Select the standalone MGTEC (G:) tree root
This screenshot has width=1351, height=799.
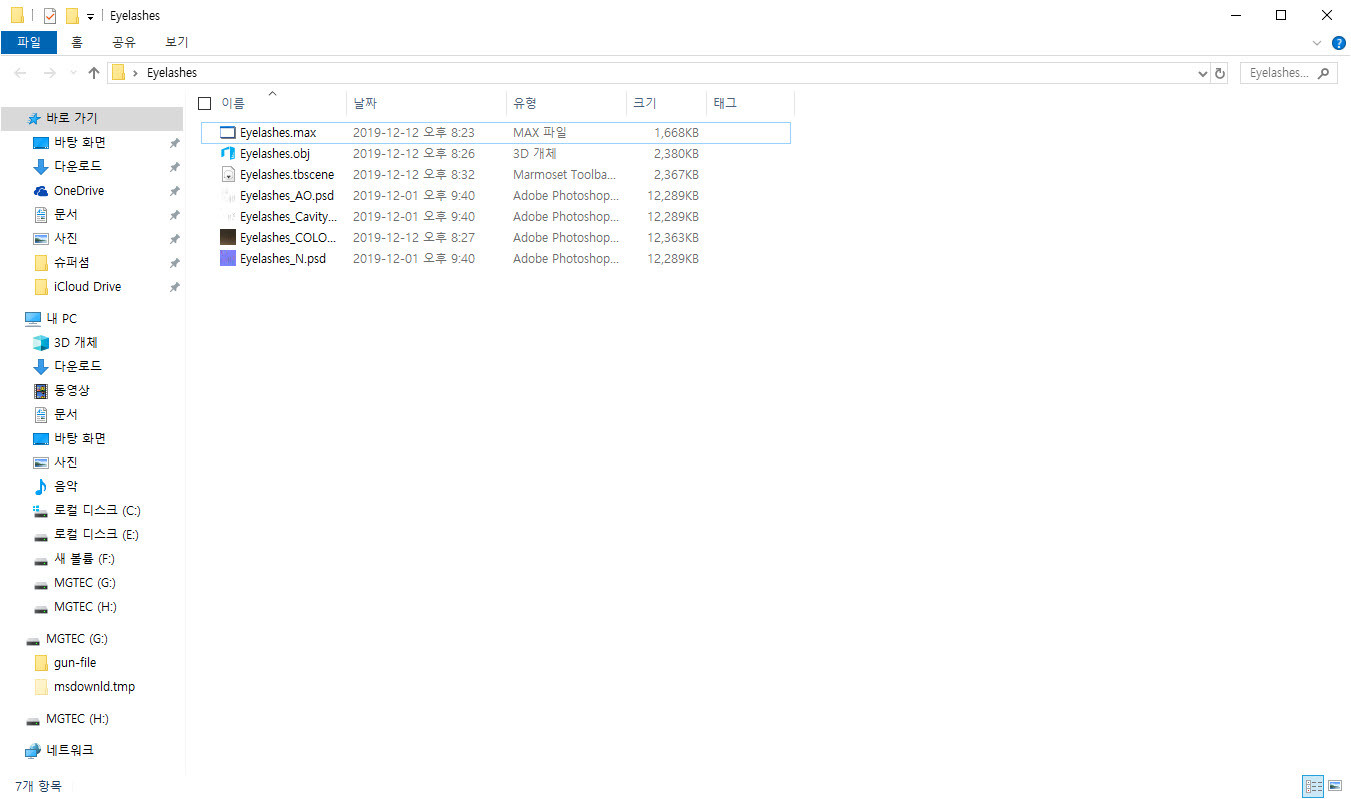pos(77,638)
